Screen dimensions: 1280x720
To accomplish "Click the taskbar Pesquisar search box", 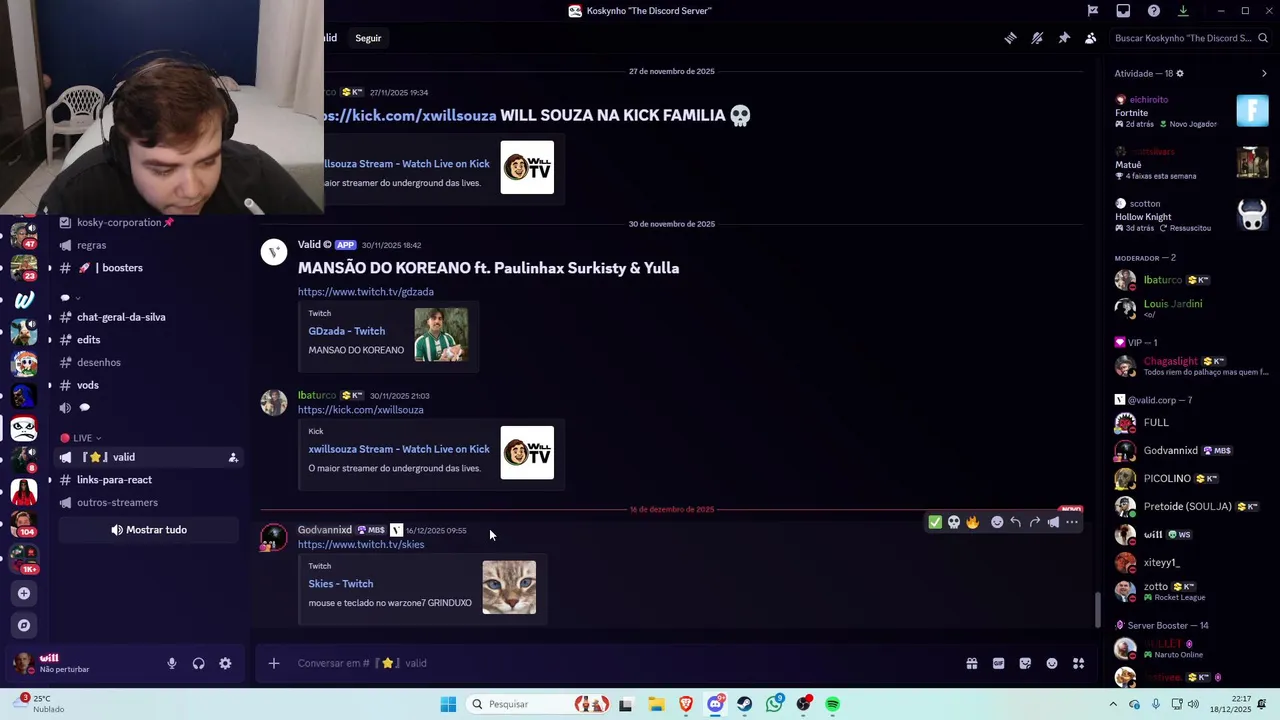I will (x=540, y=704).
